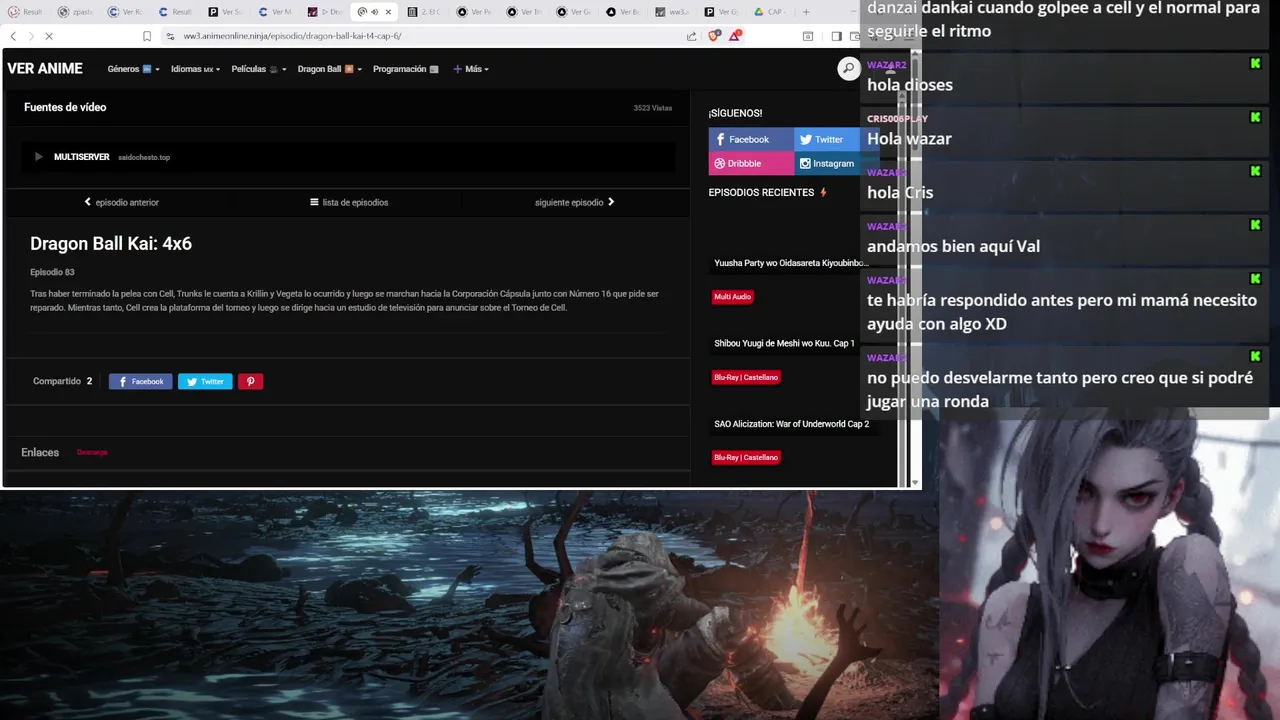The height and width of the screenshot is (720, 1280).
Task: Go to siguiente episodio
Action: point(575,202)
